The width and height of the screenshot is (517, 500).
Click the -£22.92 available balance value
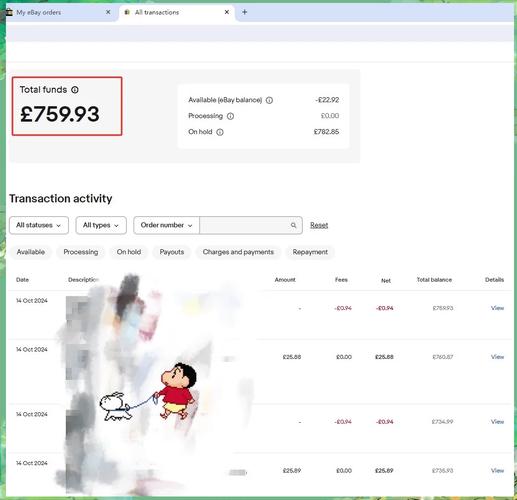pyautogui.click(x=327, y=100)
